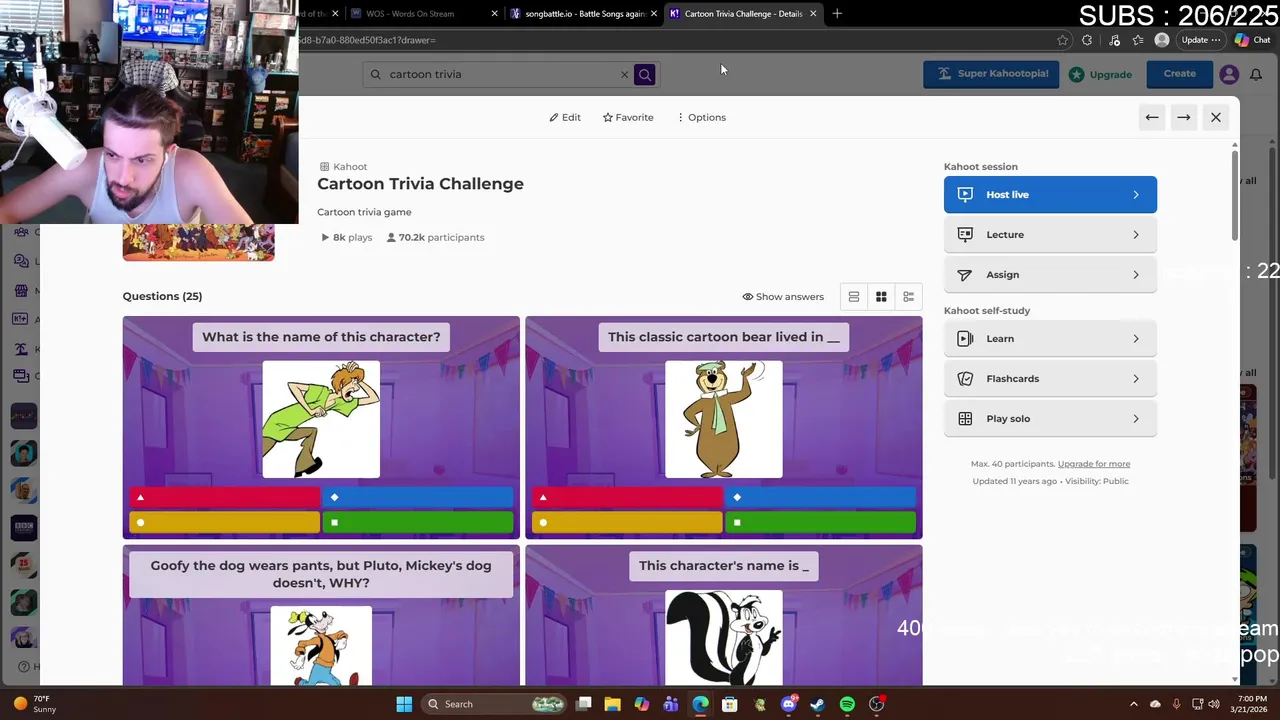This screenshot has width=1280, height=720.
Task: Click the Host live presentation icon
Action: click(x=965, y=194)
